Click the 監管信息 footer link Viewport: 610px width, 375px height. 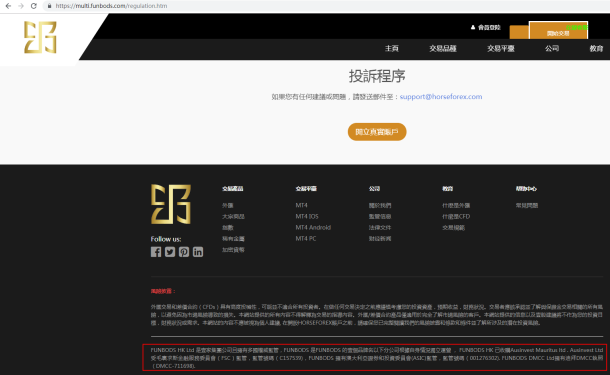click(380, 216)
